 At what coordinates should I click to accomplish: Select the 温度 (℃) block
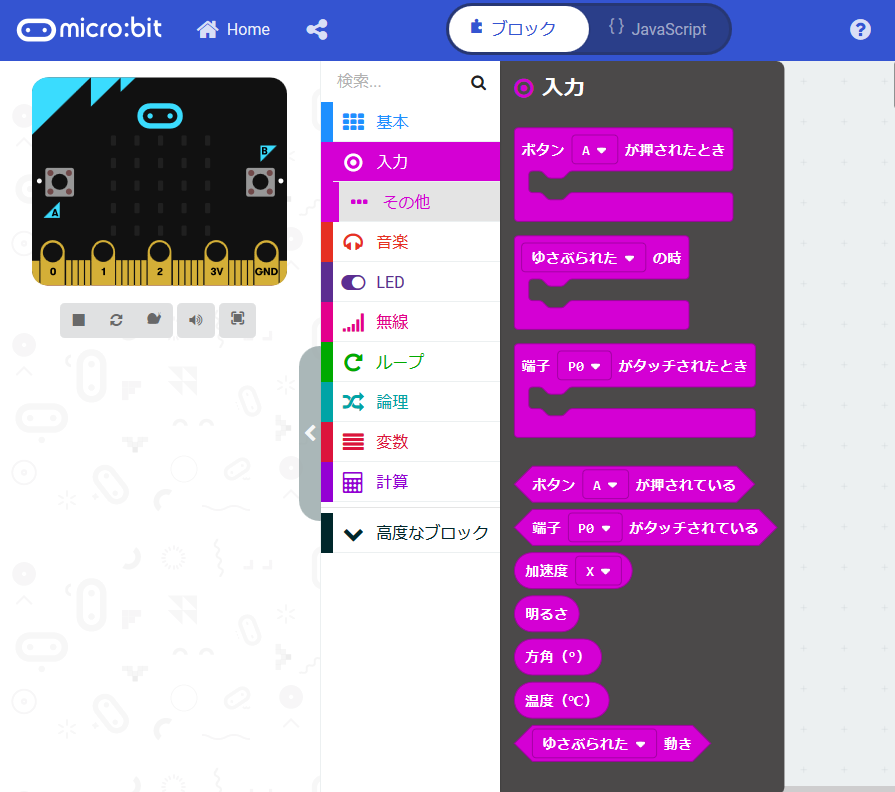(561, 700)
